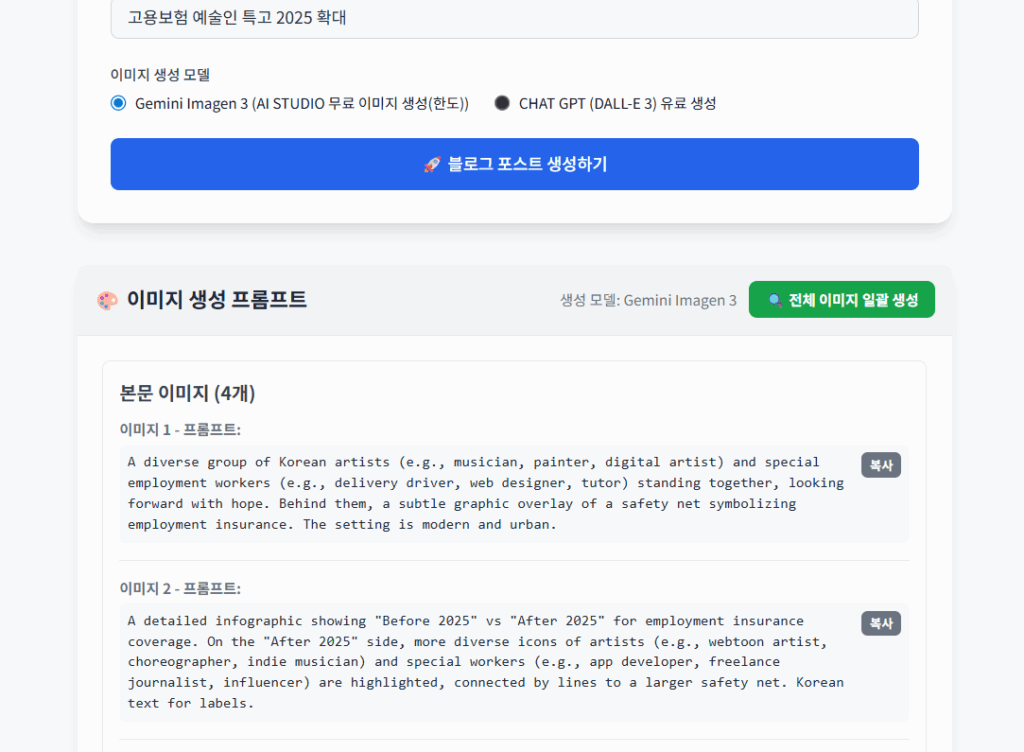The width and height of the screenshot is (1024, 752).
Task: Copy the 이미지 2 prompt with 복사
Action: pyautogui.click(x=880, y=623)
